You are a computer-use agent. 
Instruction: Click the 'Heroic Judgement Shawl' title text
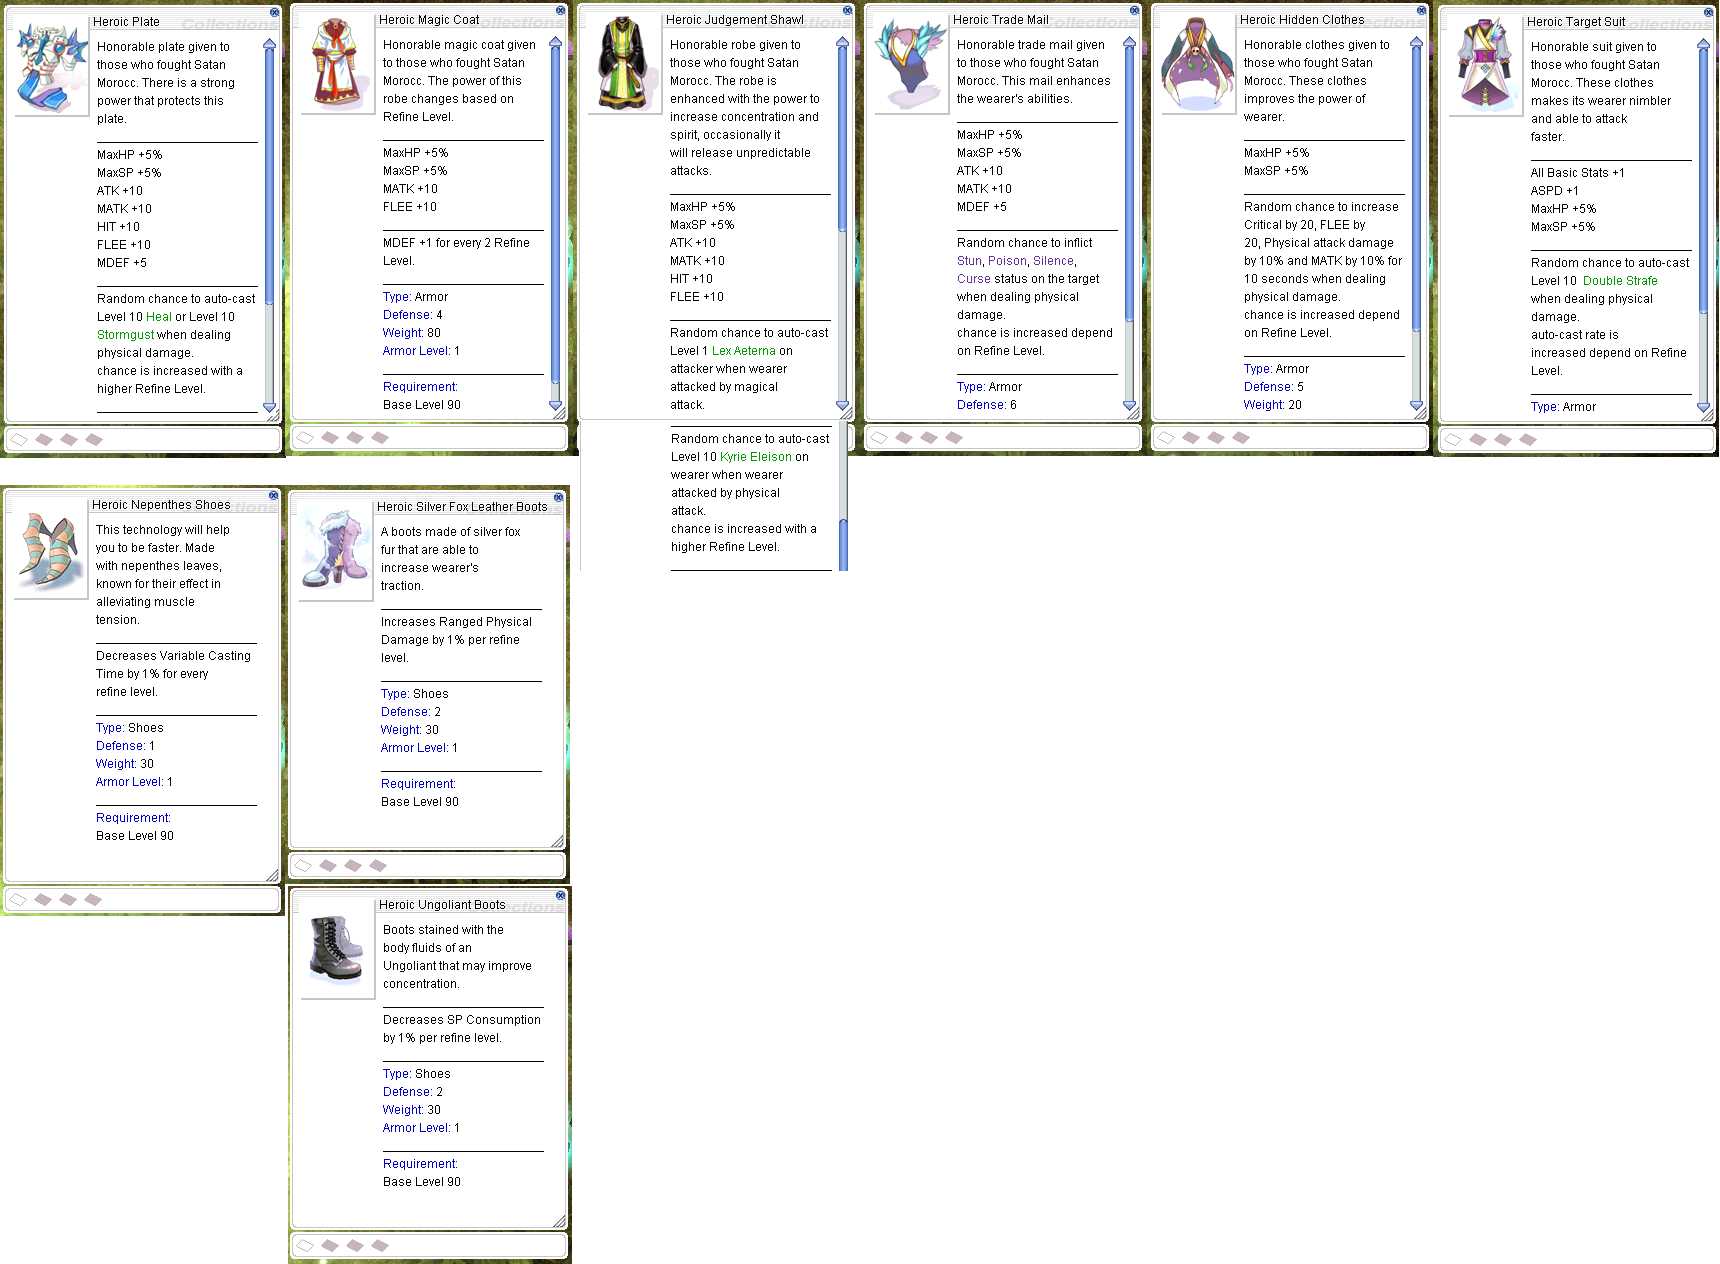click(735, 20)
